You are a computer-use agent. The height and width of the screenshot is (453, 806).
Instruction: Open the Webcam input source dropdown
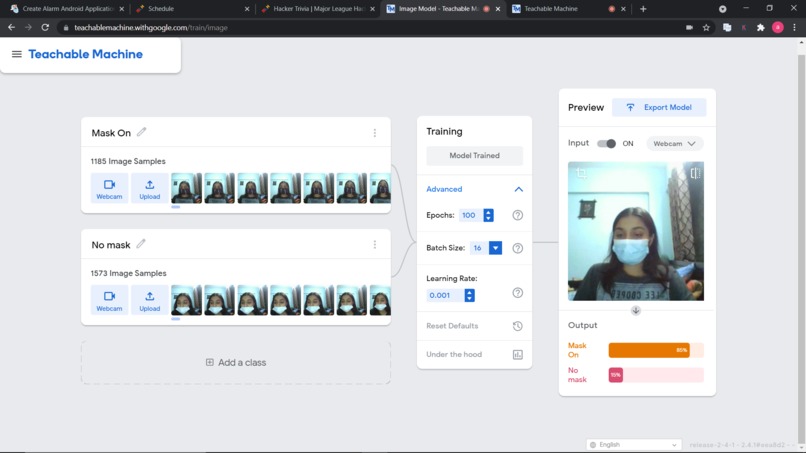pos(674,143)
